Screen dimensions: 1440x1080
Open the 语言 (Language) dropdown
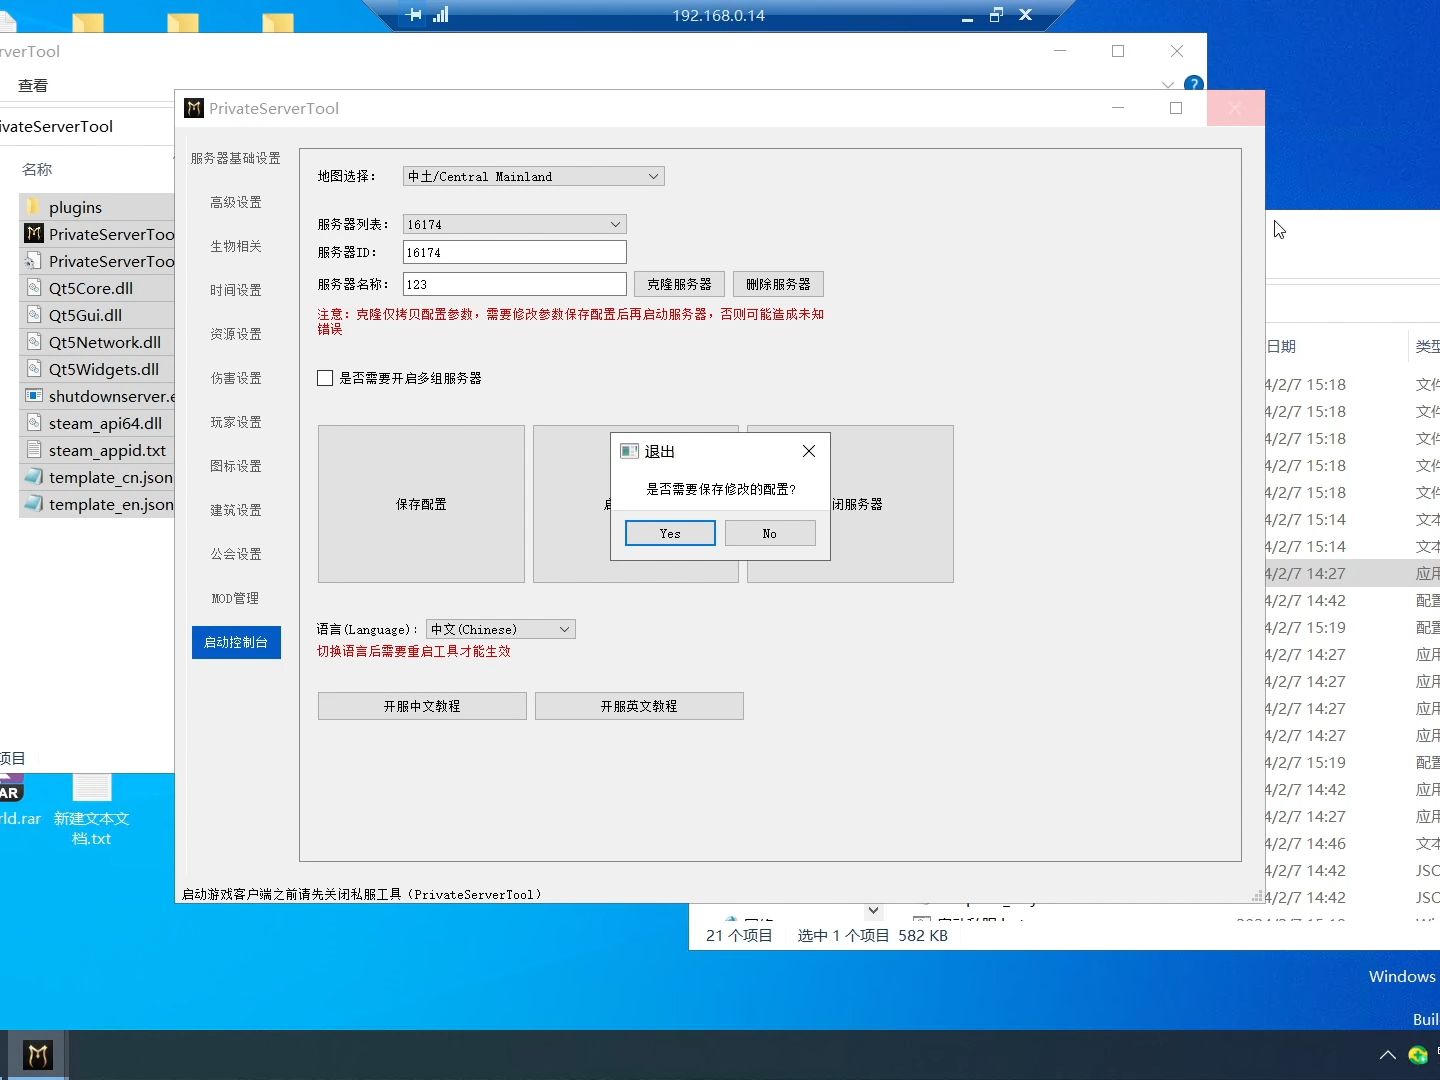pos(501,629)
